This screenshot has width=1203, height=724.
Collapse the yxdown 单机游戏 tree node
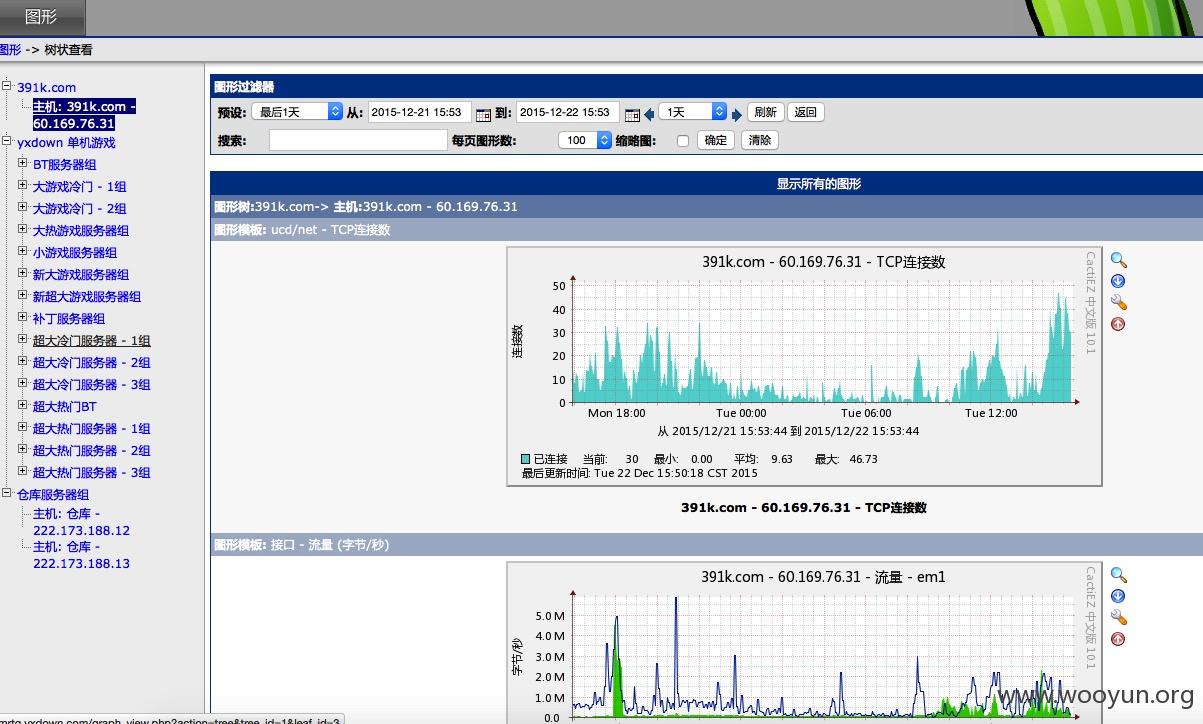tap(6, 141)
